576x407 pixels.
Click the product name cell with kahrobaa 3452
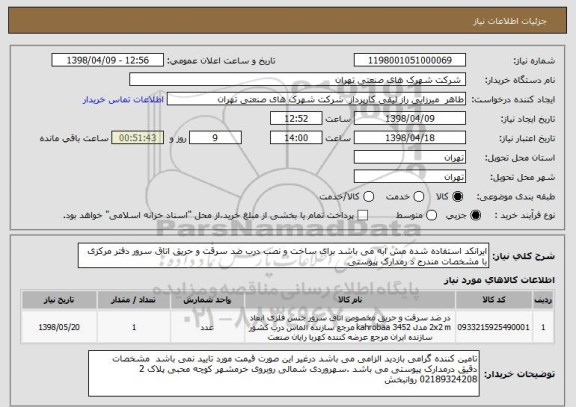pyautogui.click(x=350, y=327)
